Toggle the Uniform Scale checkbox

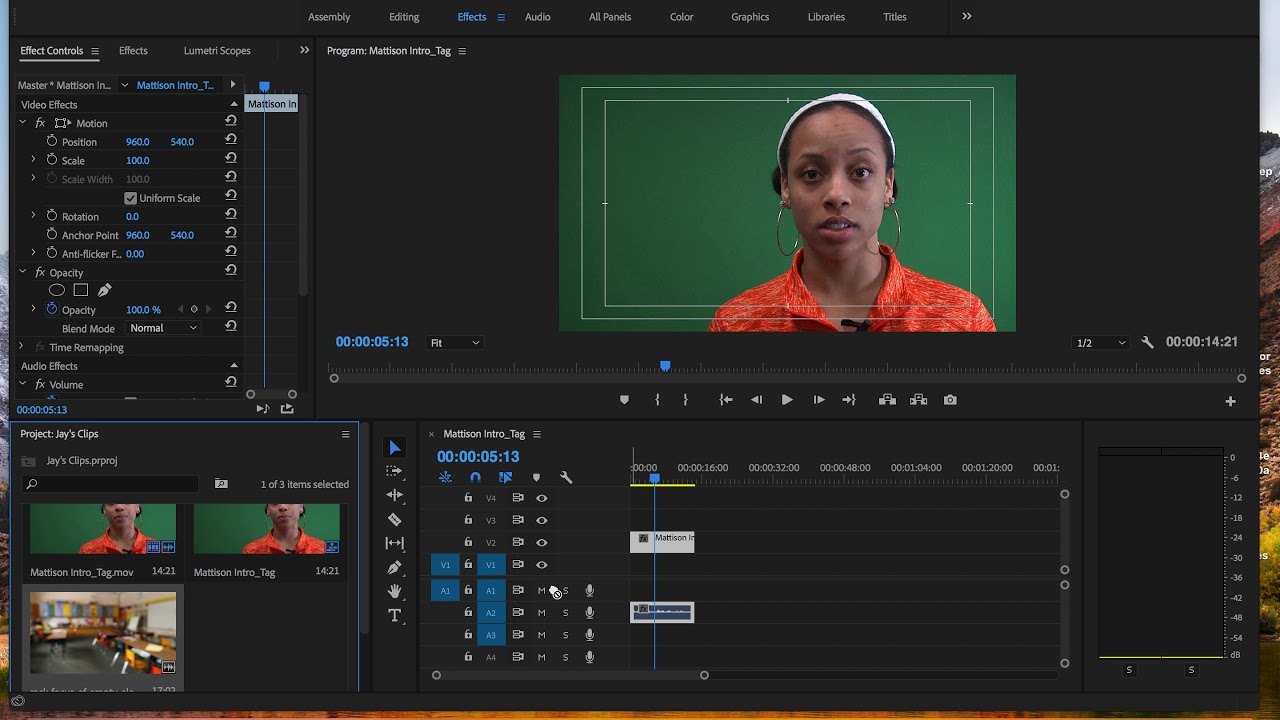click(x=130, y=198)
